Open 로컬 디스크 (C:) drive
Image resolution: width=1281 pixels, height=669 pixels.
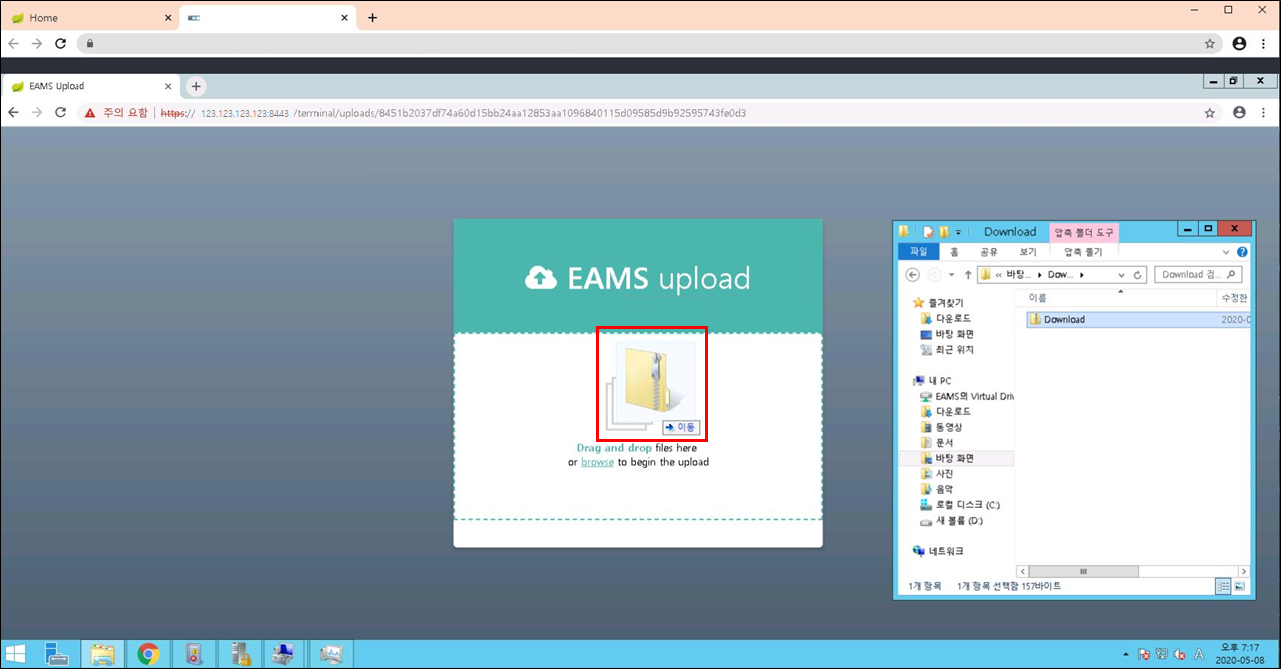tap(959, 505)
